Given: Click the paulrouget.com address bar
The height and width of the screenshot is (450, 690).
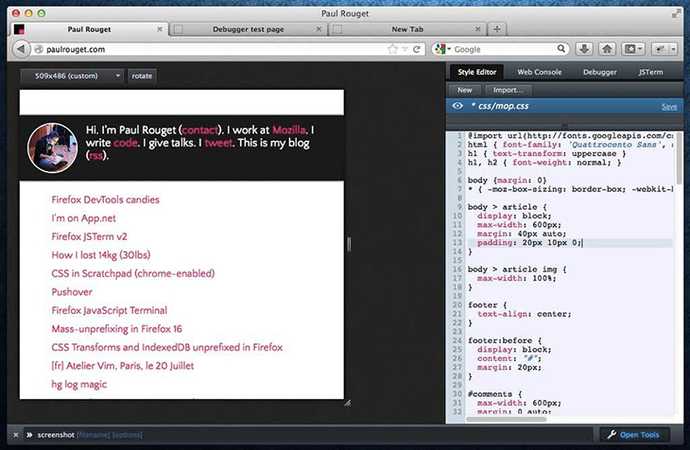Looking at the screenshot, I should tap(200, 49).
